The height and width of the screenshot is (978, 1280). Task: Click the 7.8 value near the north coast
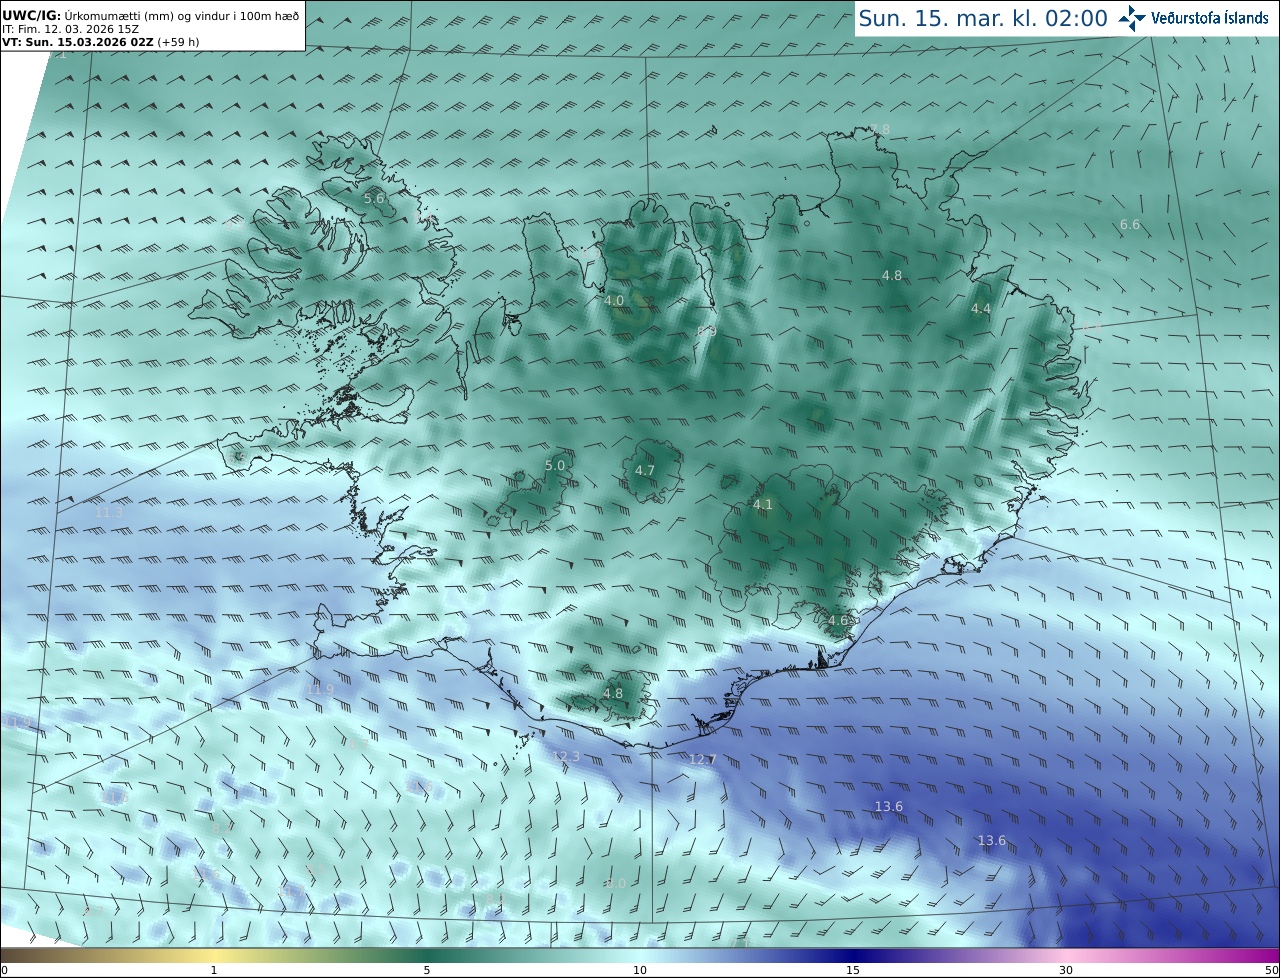pyautogui.click(x=880, y=130)
